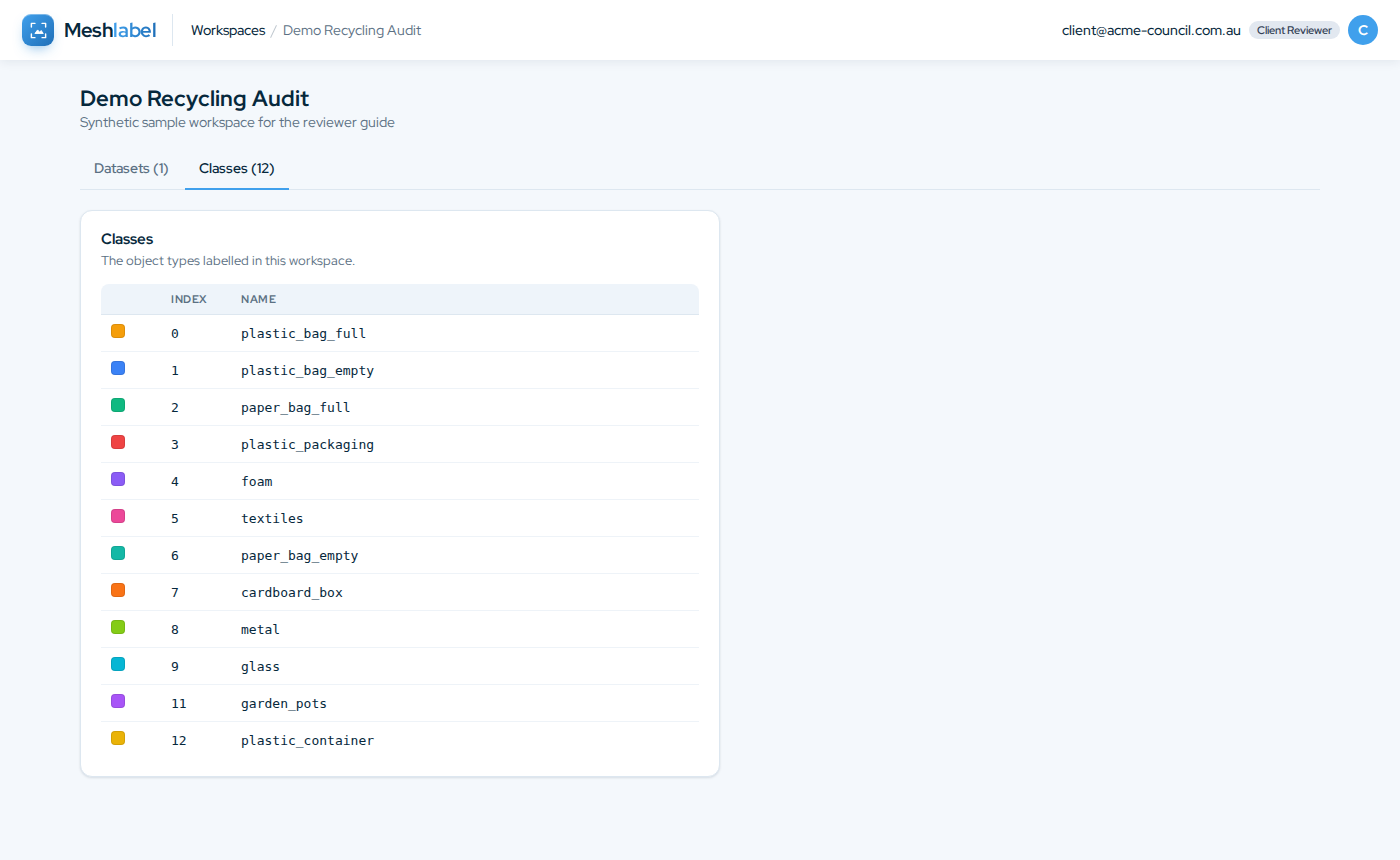Click the client@acme-council.com.au email

(x=1151, y=30)
